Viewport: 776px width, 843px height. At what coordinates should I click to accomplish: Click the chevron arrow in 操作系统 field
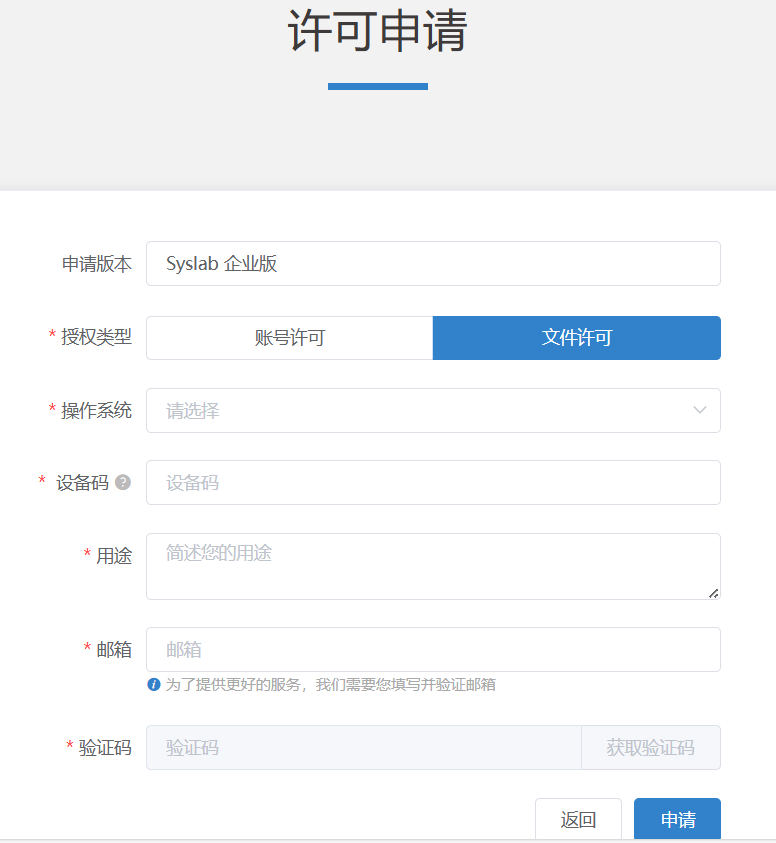tap(700, 411)
